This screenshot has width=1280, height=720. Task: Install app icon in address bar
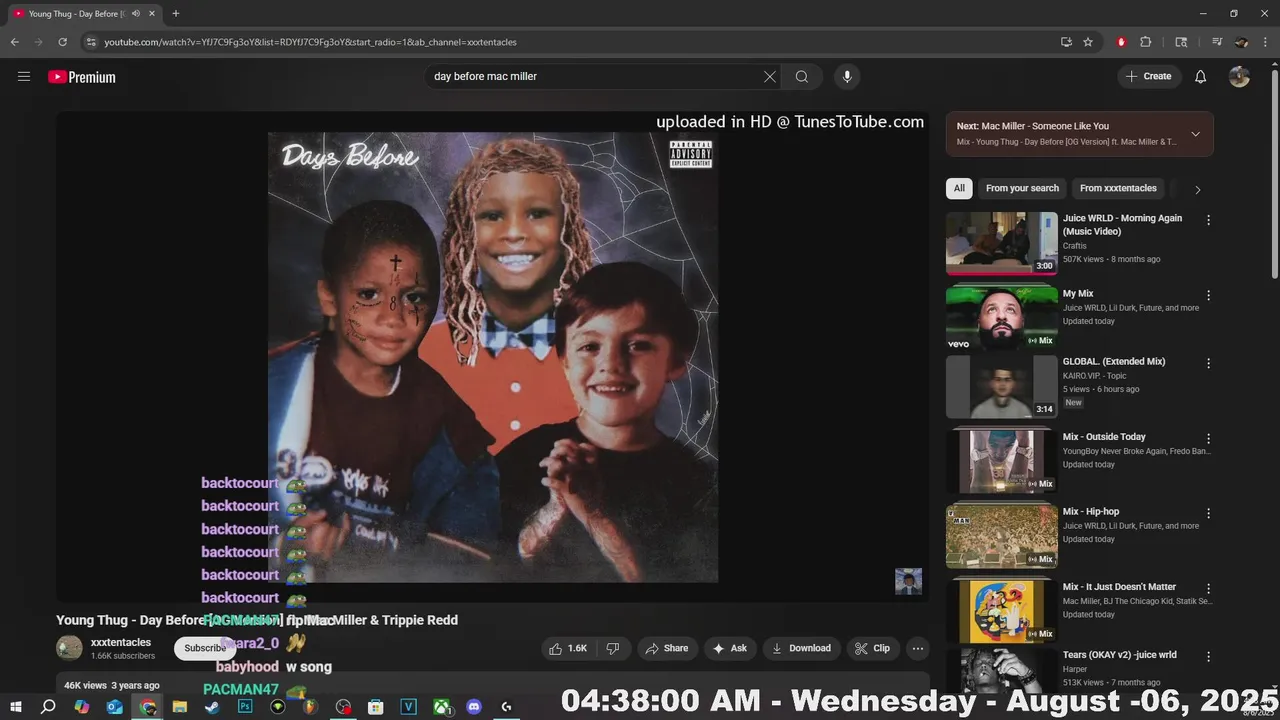(1066, 42)
